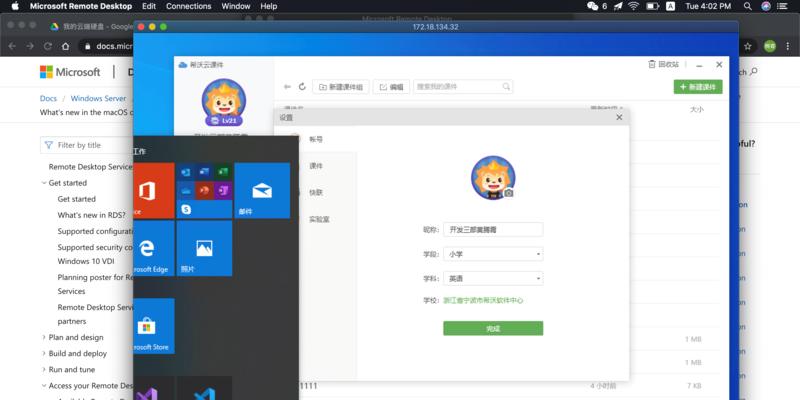Open the 学段 dropdown showing 小学

(x=493, y=254)
